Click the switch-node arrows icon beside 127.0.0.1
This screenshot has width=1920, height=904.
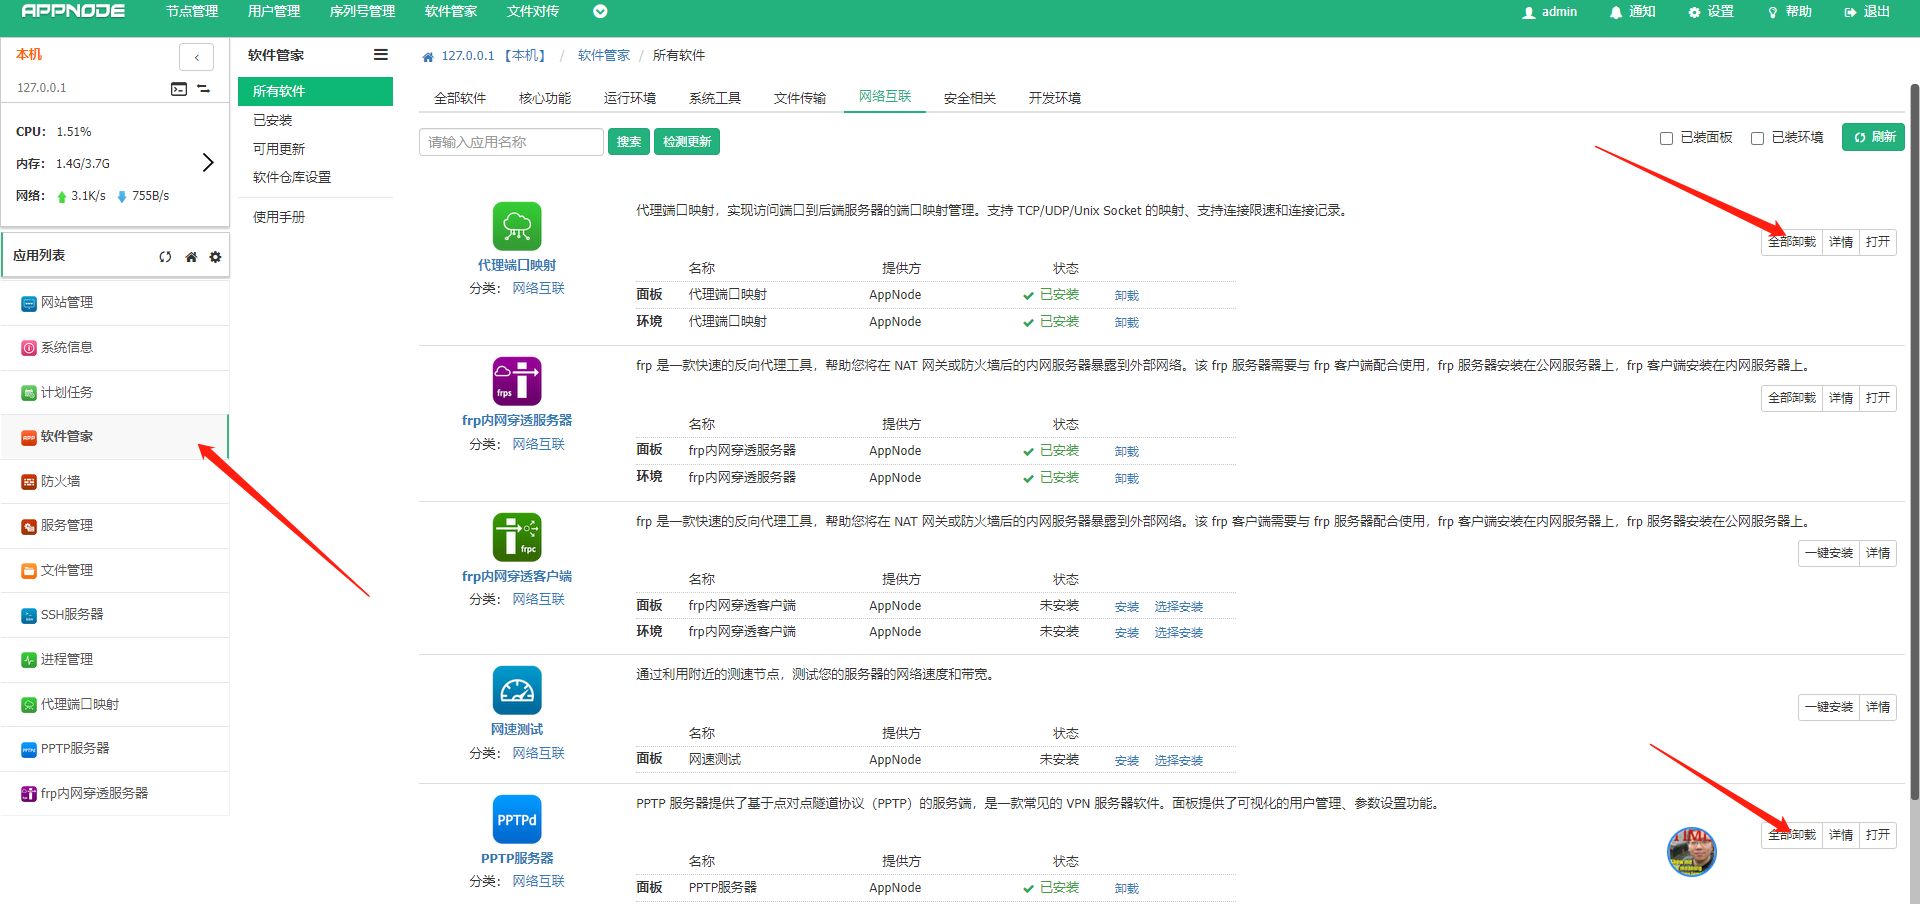pos(203,89)
